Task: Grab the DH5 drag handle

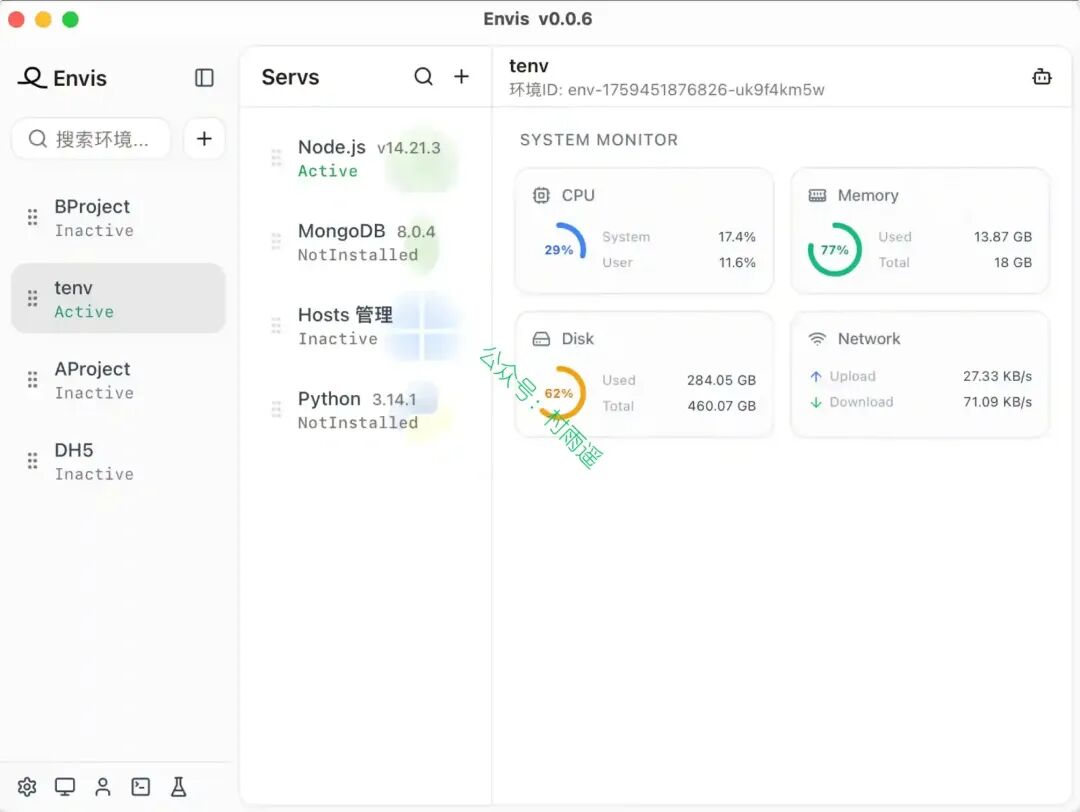Action: 32,461
